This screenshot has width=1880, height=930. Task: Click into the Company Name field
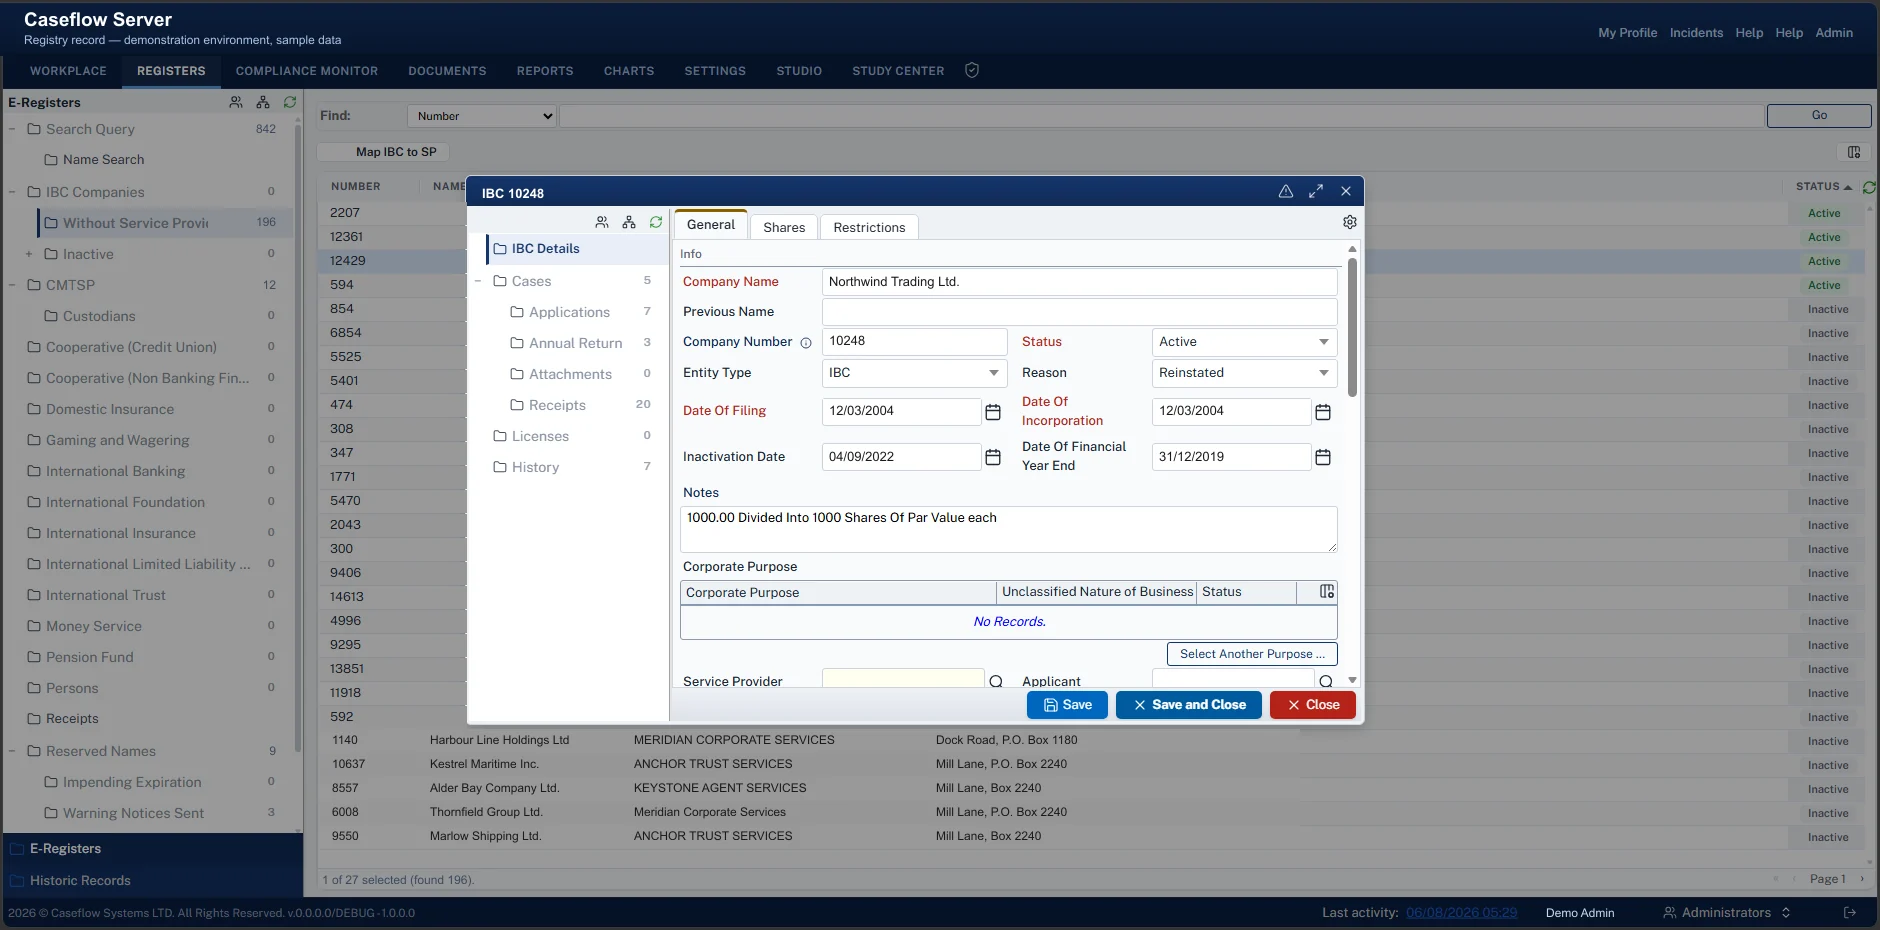point(1079,282)
